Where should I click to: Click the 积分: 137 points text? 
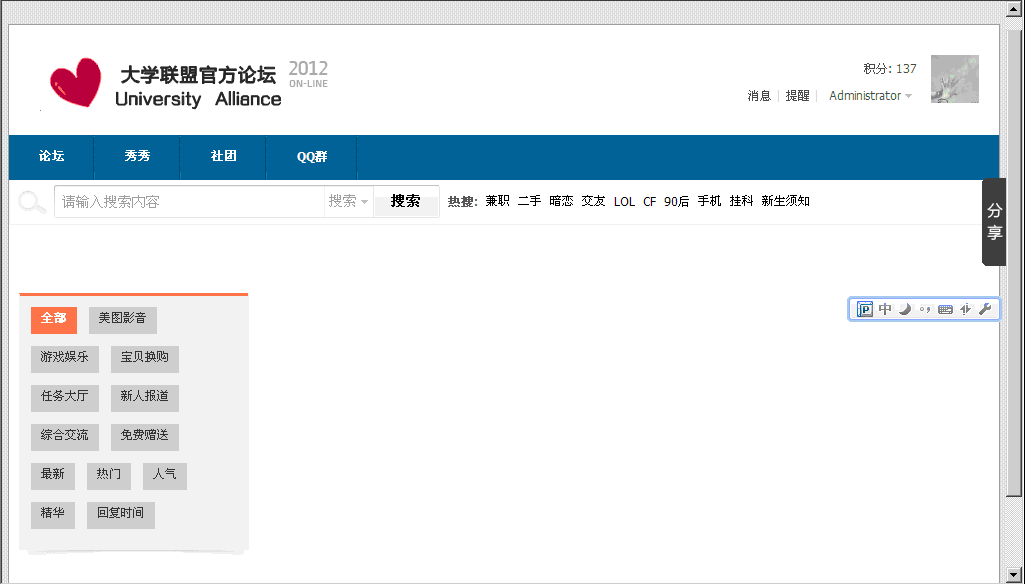[x=890, y=69]
